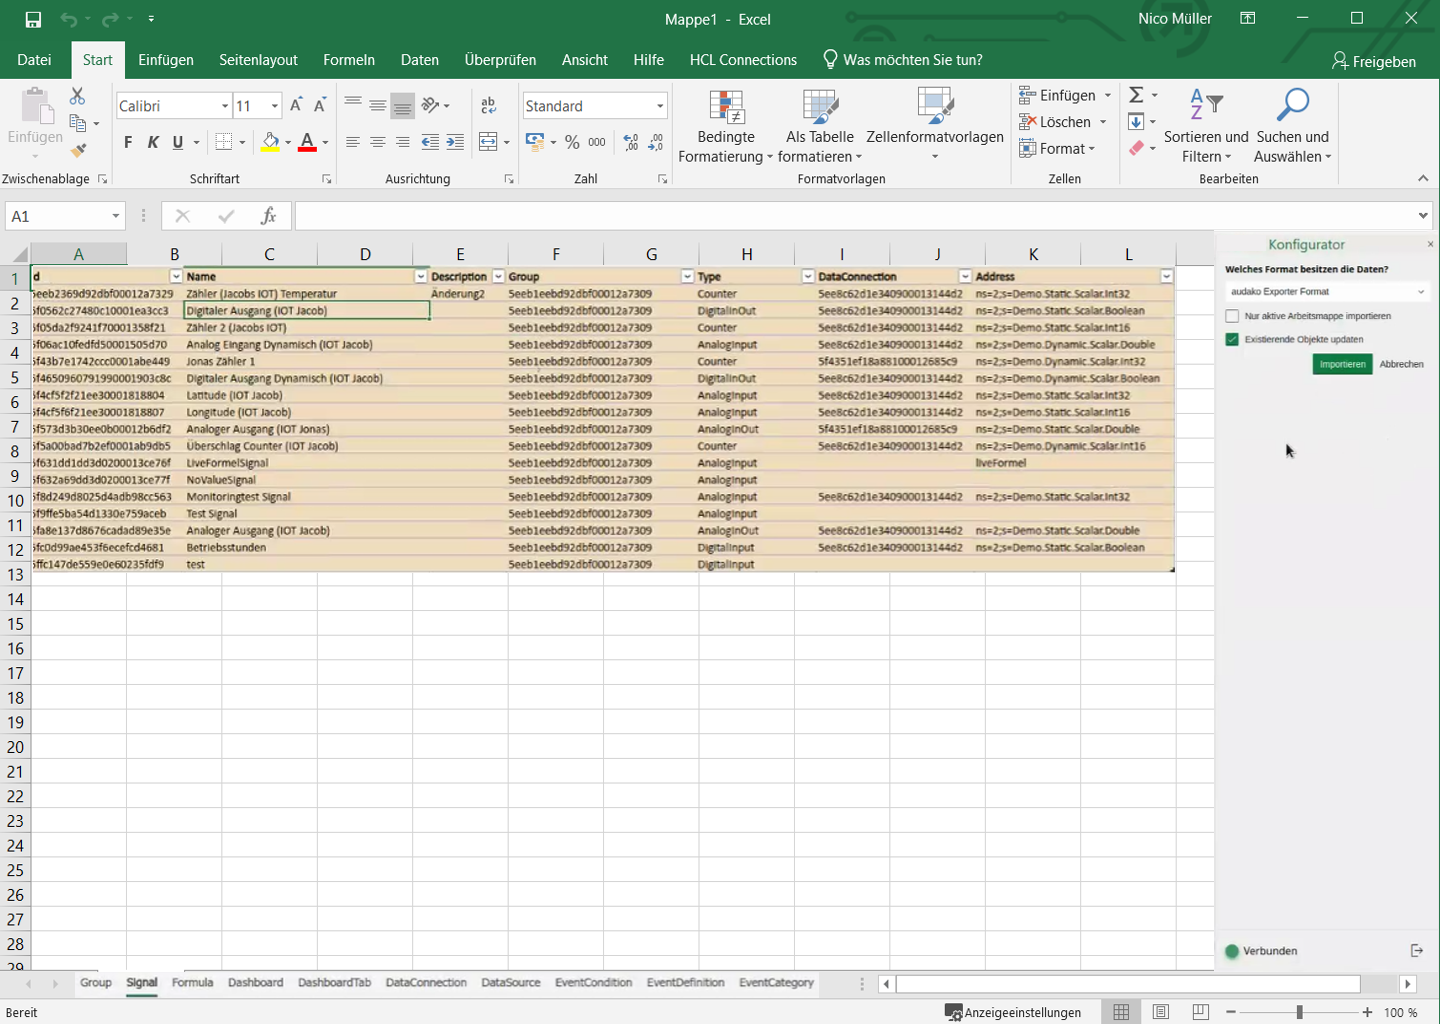Open the Name column filter dropdown
The width and height of the screenshot is (1441, 1031).
pyautogui.click(x=420, y=277)
